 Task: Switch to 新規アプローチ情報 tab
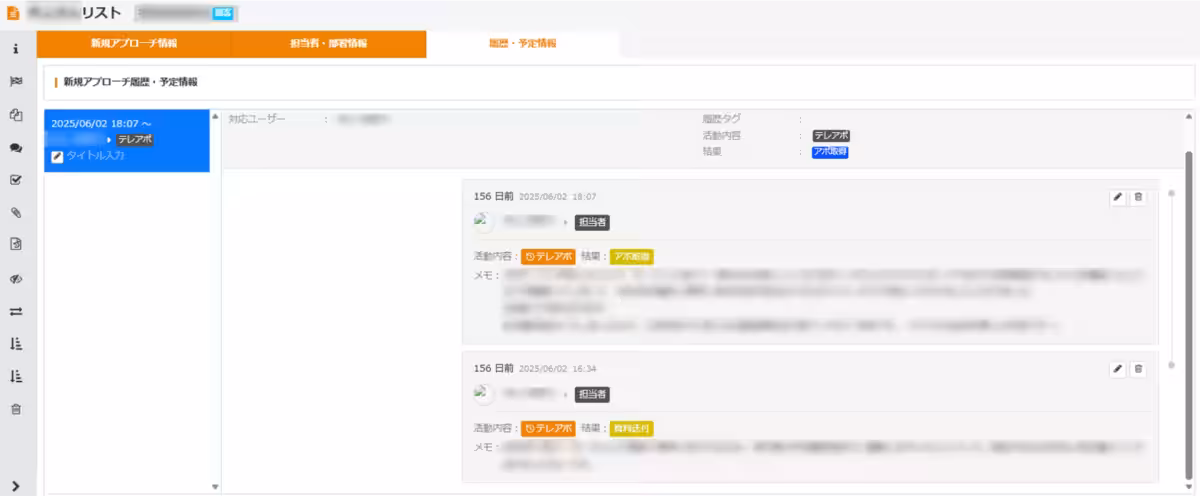pyautogui.click(x=133, y=44)
